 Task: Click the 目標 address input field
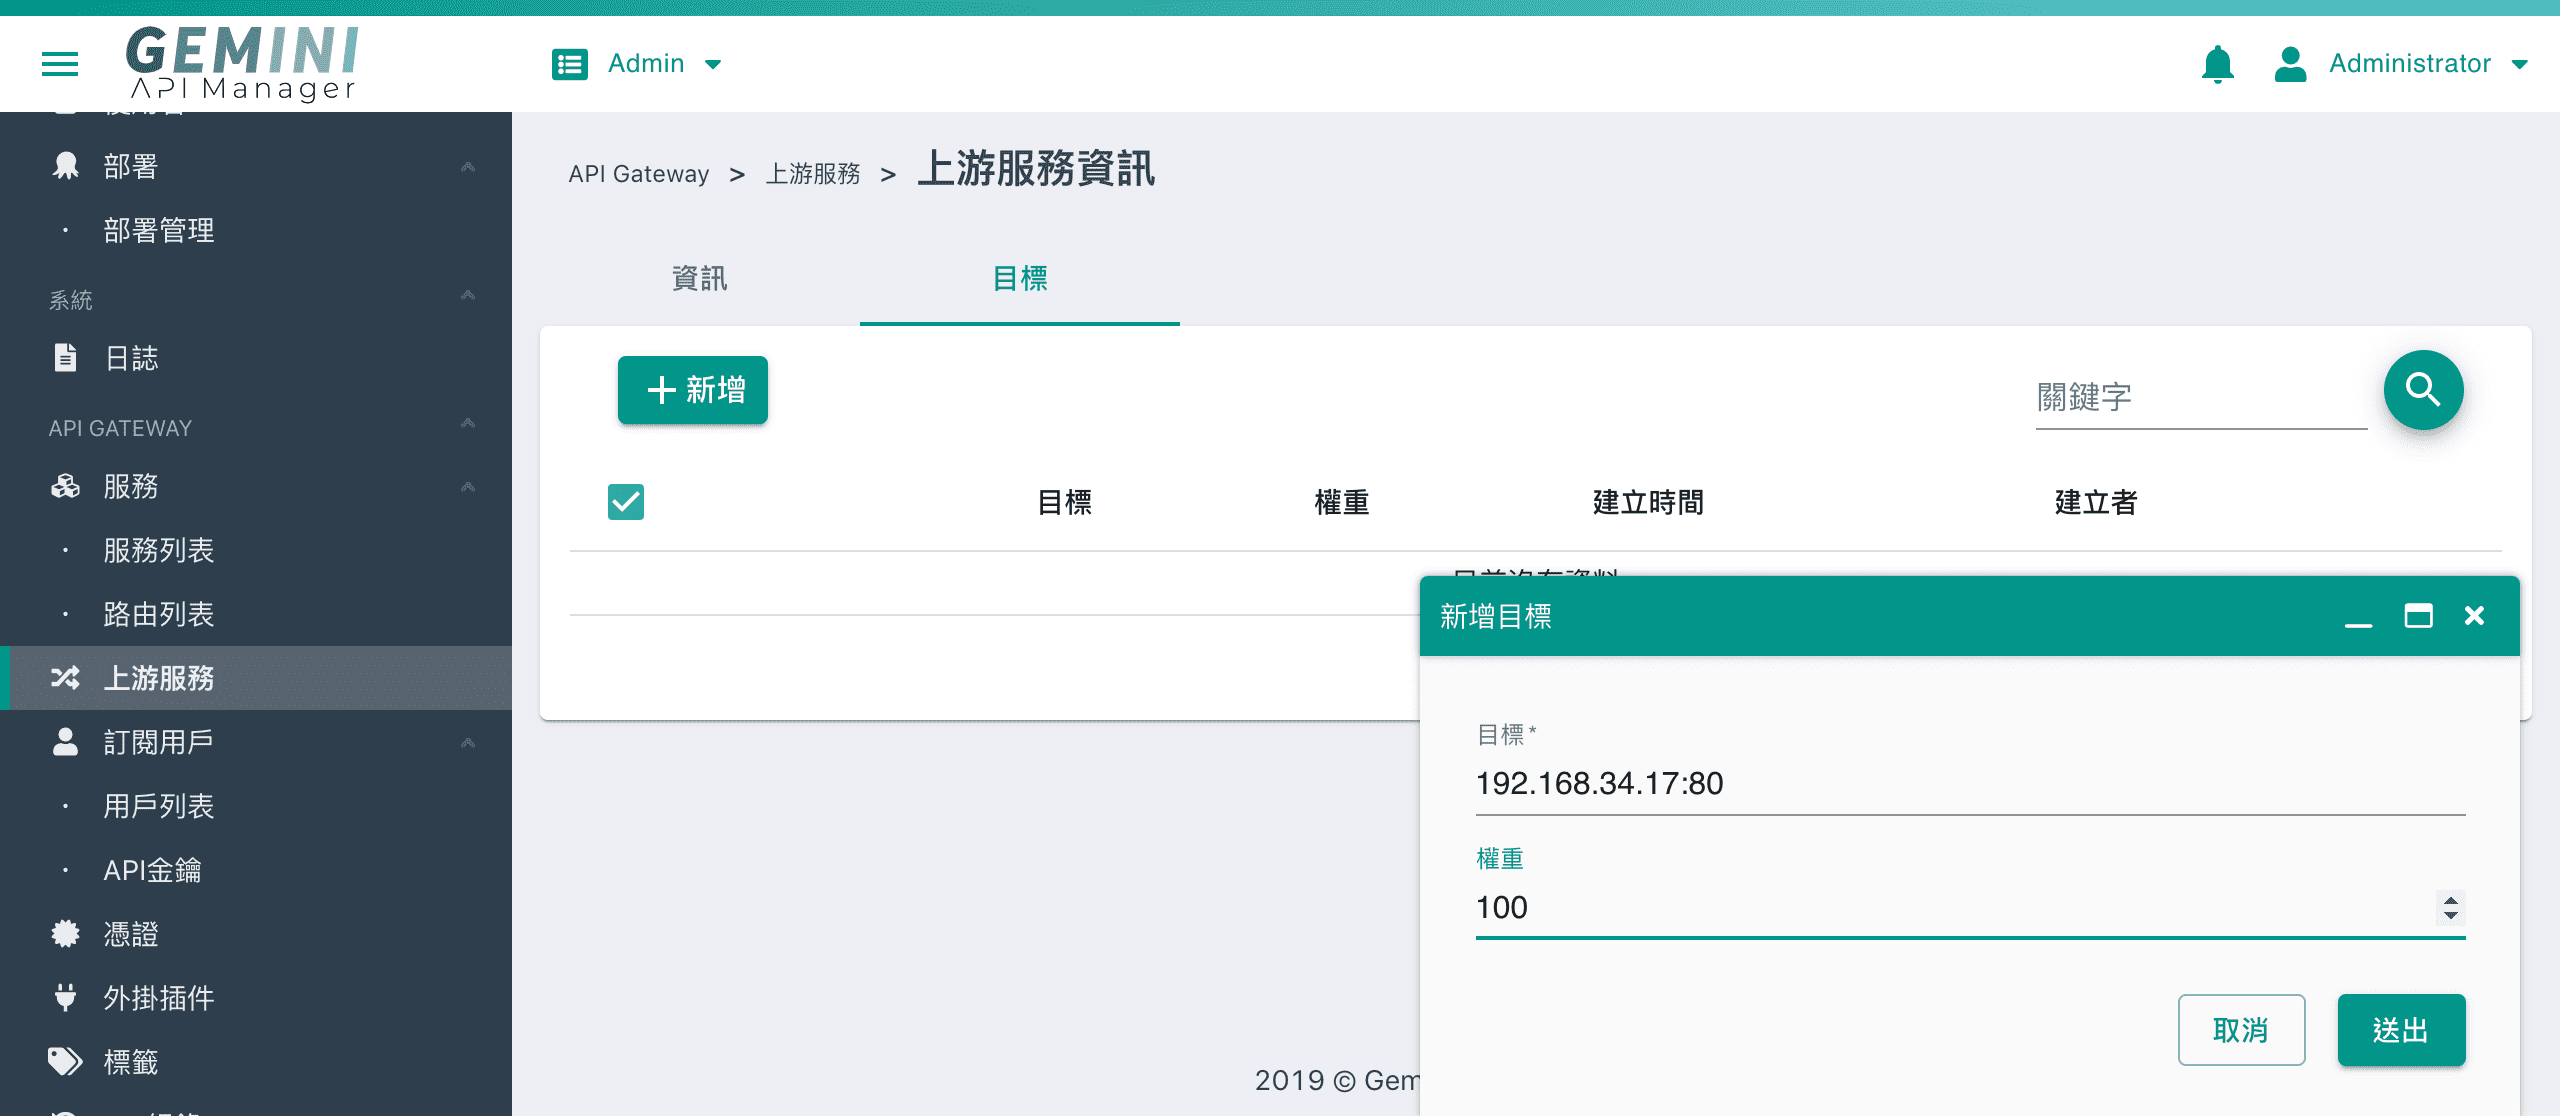tap(1970, 784)
